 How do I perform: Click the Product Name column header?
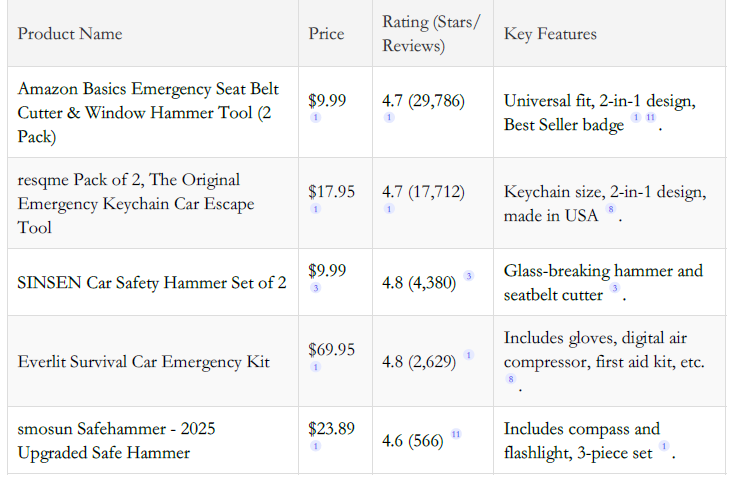[x=70, y=34]
